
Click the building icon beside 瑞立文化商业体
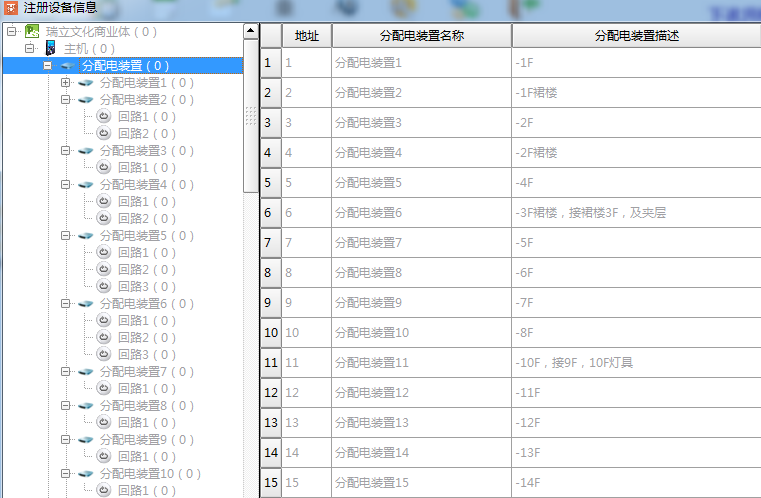(32, 32)
